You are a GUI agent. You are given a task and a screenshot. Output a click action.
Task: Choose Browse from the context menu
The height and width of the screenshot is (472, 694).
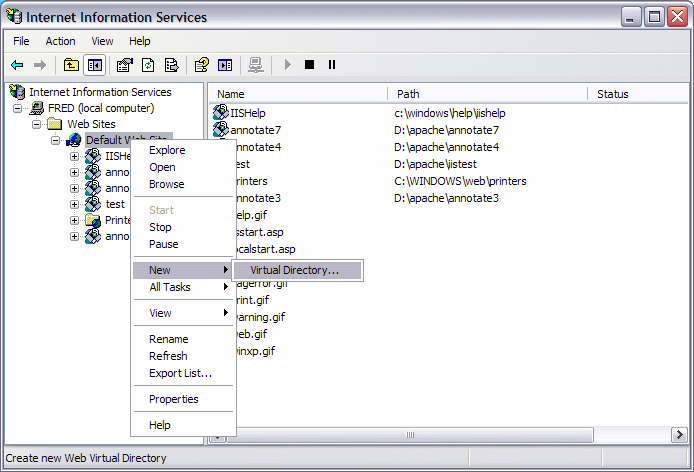point(183,184)
